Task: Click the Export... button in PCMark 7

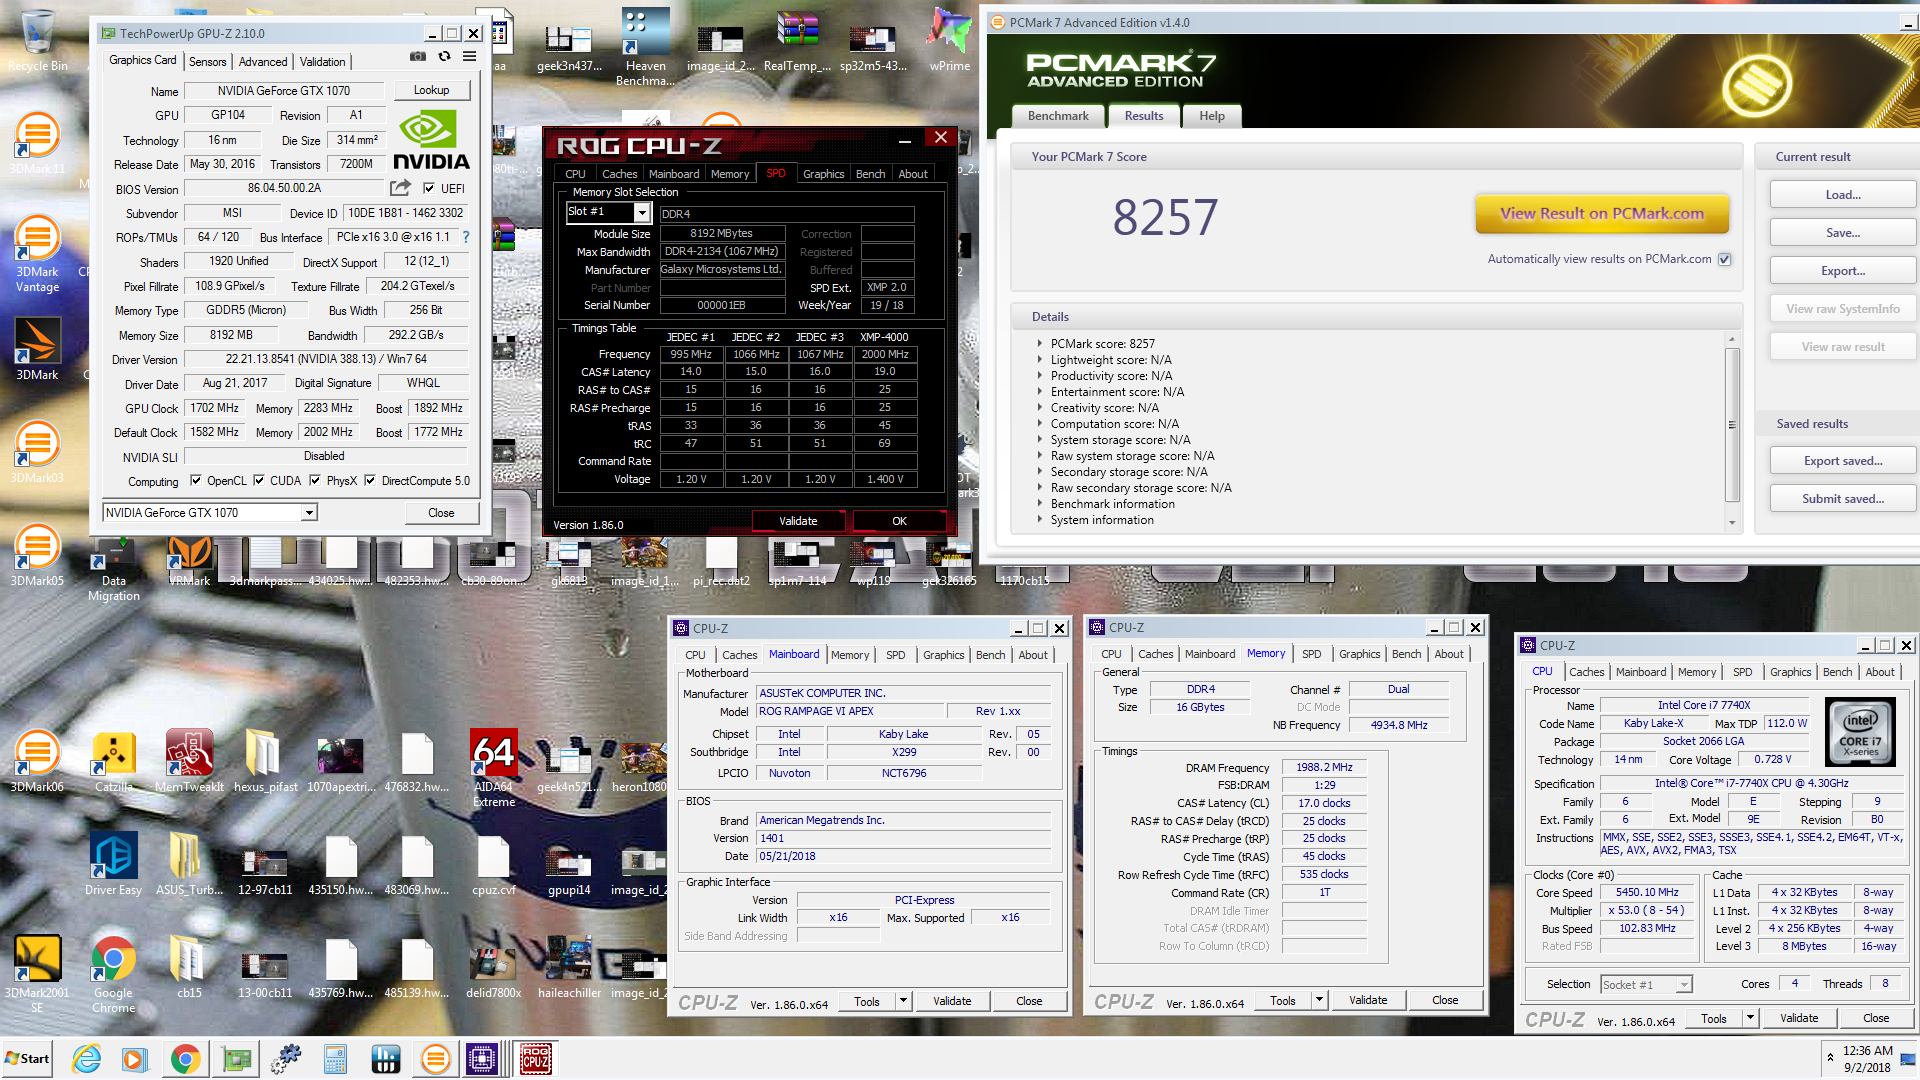Action: click(1843, 271)
